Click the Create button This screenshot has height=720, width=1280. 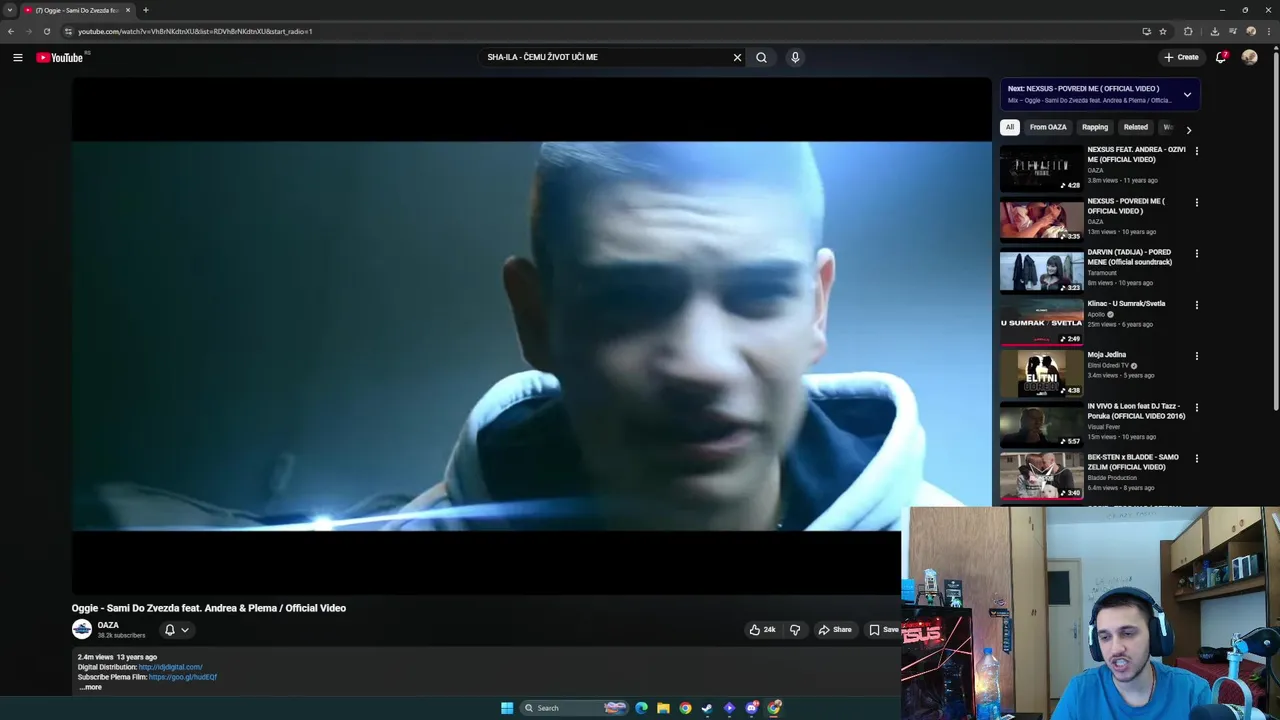click(x=1181, y=57)
